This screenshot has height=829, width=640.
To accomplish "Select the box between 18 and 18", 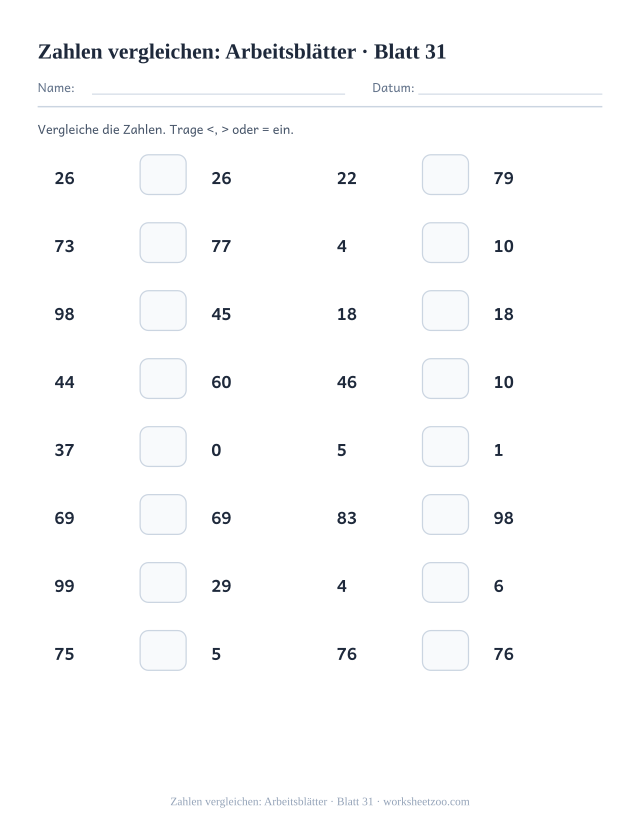I will pyautogui.click(x=445, y=310).
